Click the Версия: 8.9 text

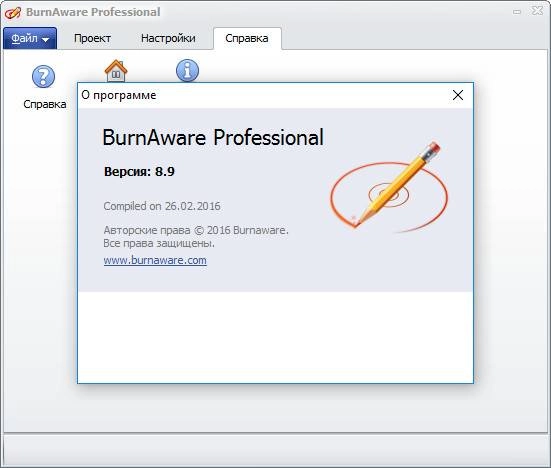(x=139, y=171)
